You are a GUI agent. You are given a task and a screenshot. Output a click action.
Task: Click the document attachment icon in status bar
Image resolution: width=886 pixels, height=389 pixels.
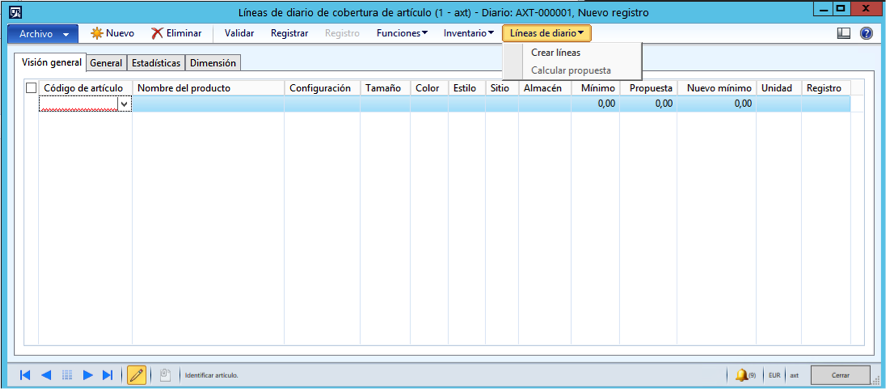tap(165, 375)
